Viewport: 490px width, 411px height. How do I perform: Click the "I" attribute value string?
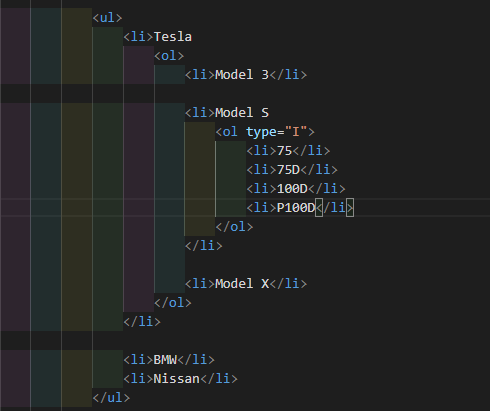[x=296, y=132]
